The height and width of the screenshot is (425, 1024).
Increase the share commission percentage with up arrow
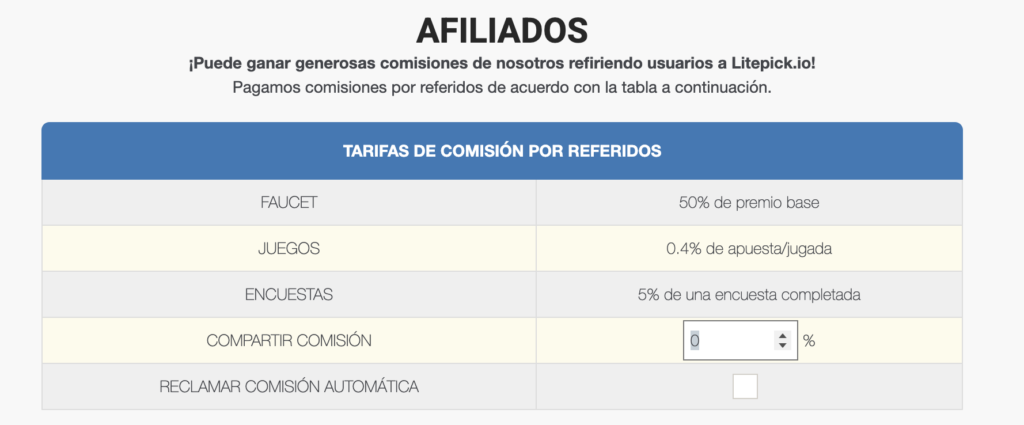pyautogui.click(x=782, y=336)
